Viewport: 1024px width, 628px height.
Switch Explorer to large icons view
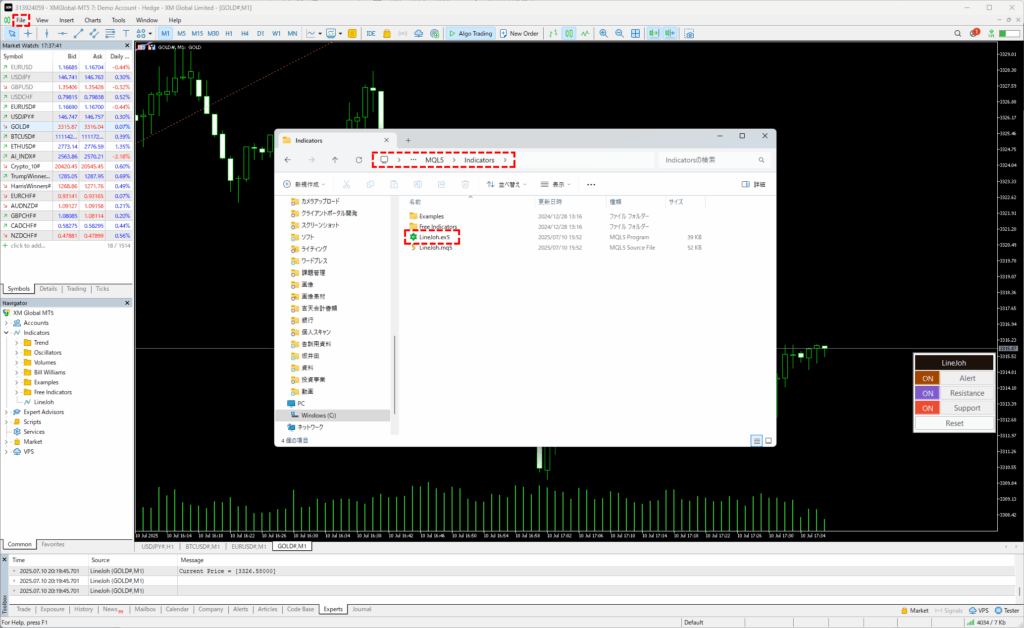(x=769, y=441)
